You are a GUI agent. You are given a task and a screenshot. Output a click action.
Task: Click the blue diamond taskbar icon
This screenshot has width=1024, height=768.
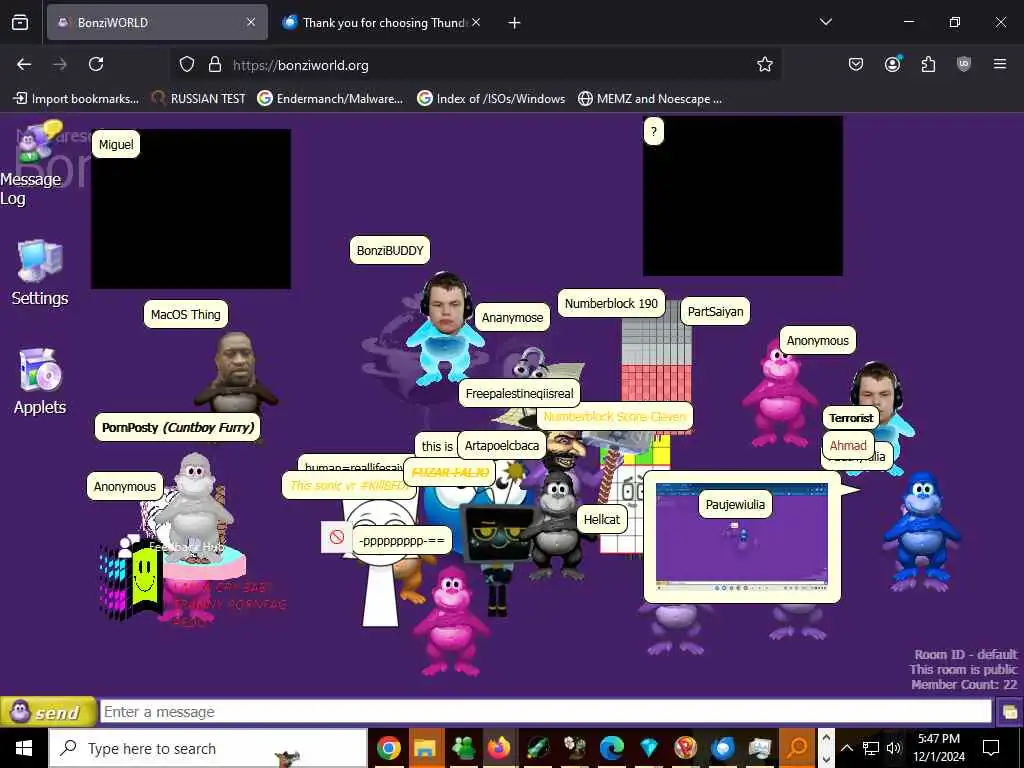[648, 748]
